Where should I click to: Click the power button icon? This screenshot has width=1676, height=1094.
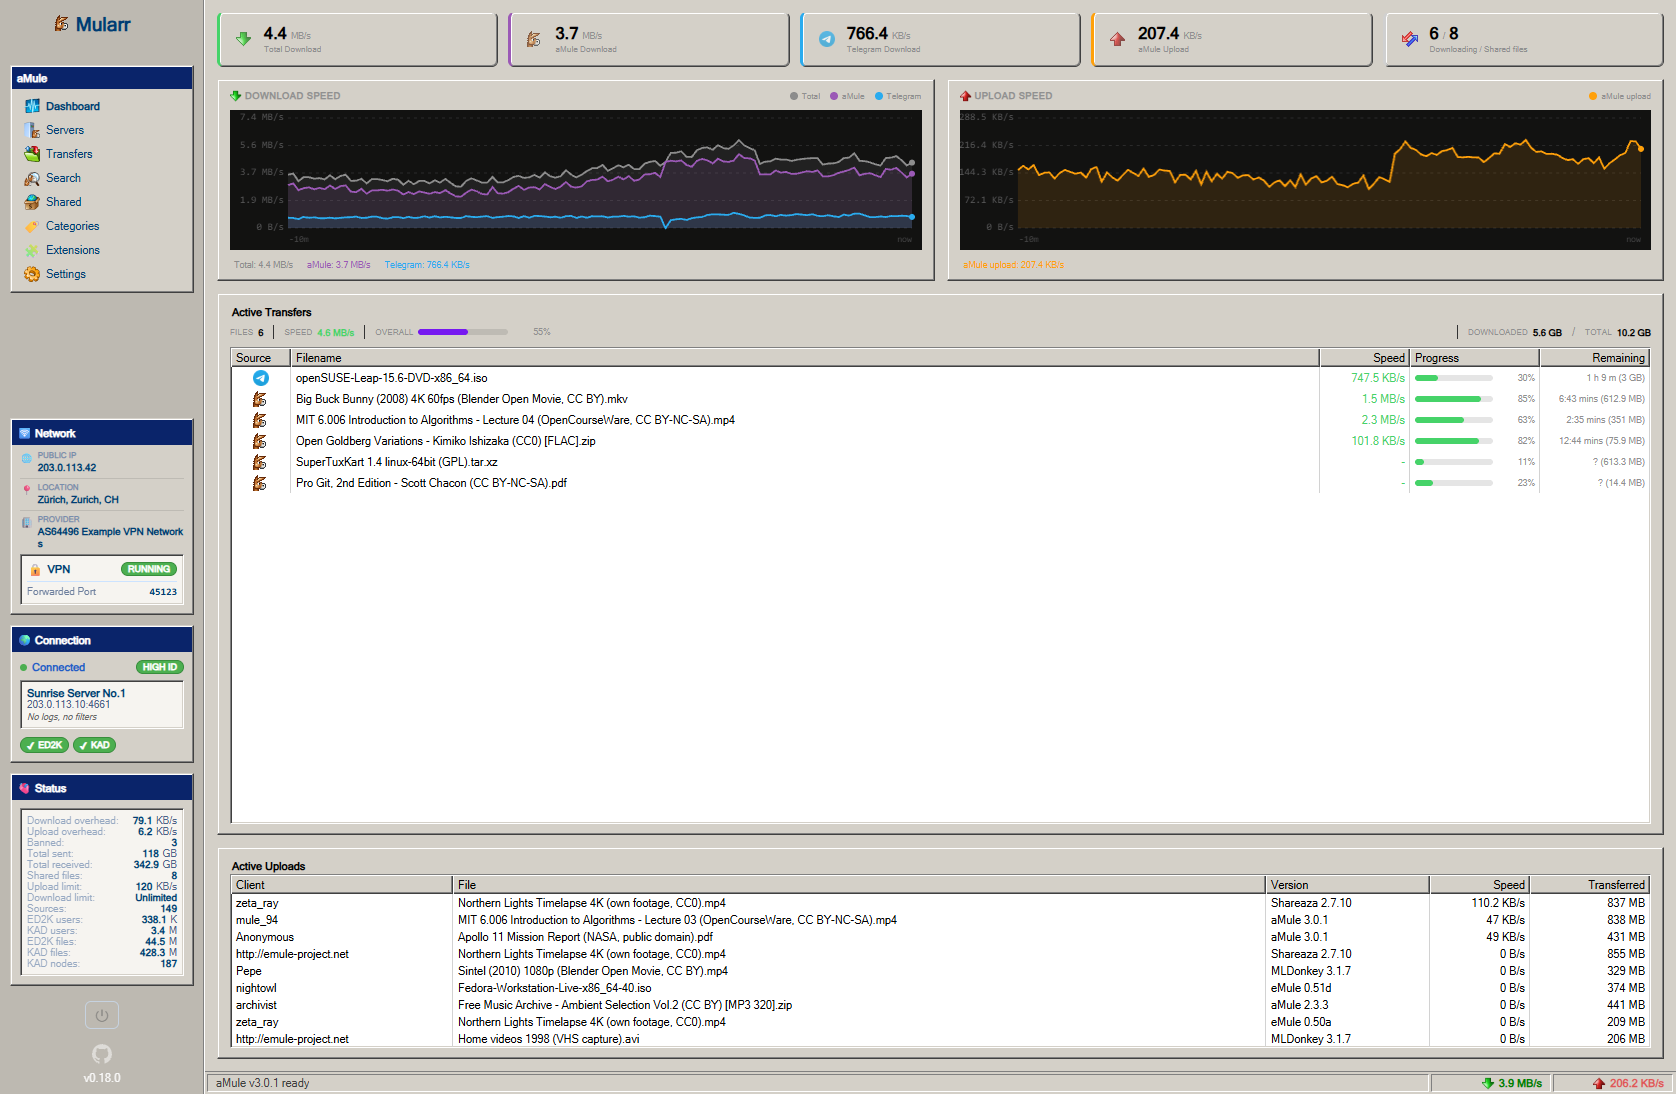point(102,1015)
